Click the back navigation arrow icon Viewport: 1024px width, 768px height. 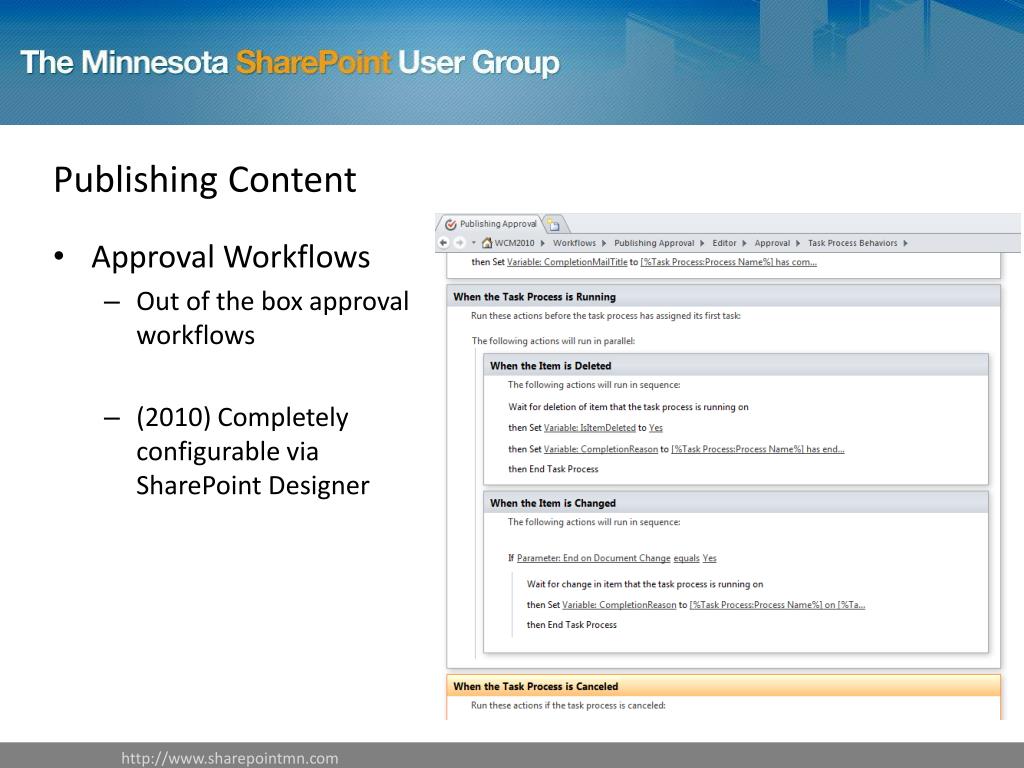point(444,243)
